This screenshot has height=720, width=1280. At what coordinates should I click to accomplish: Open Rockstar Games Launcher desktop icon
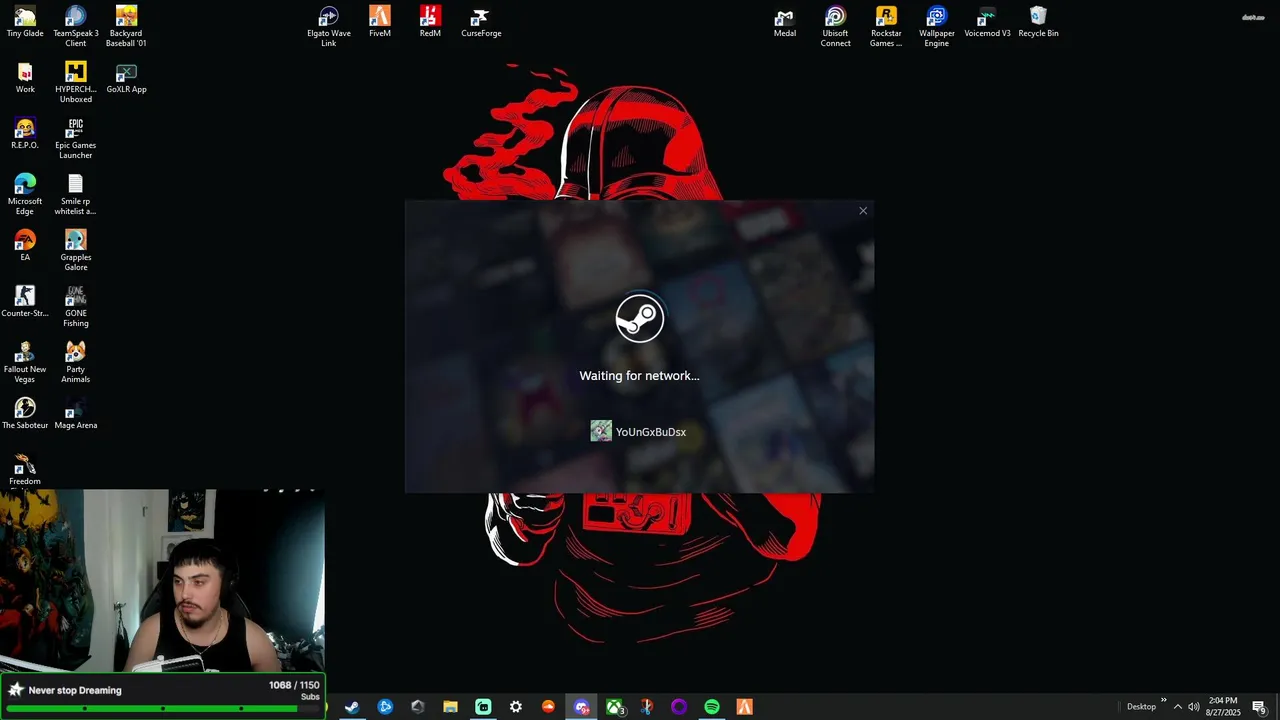[886, 27]
